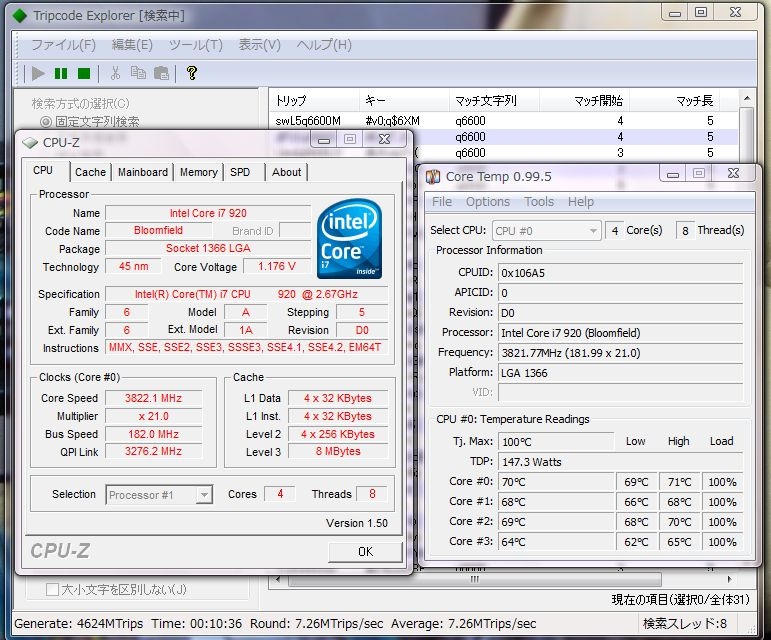Click the pause button in Tripcode Explorer toolbar

[x=61, y=73]
